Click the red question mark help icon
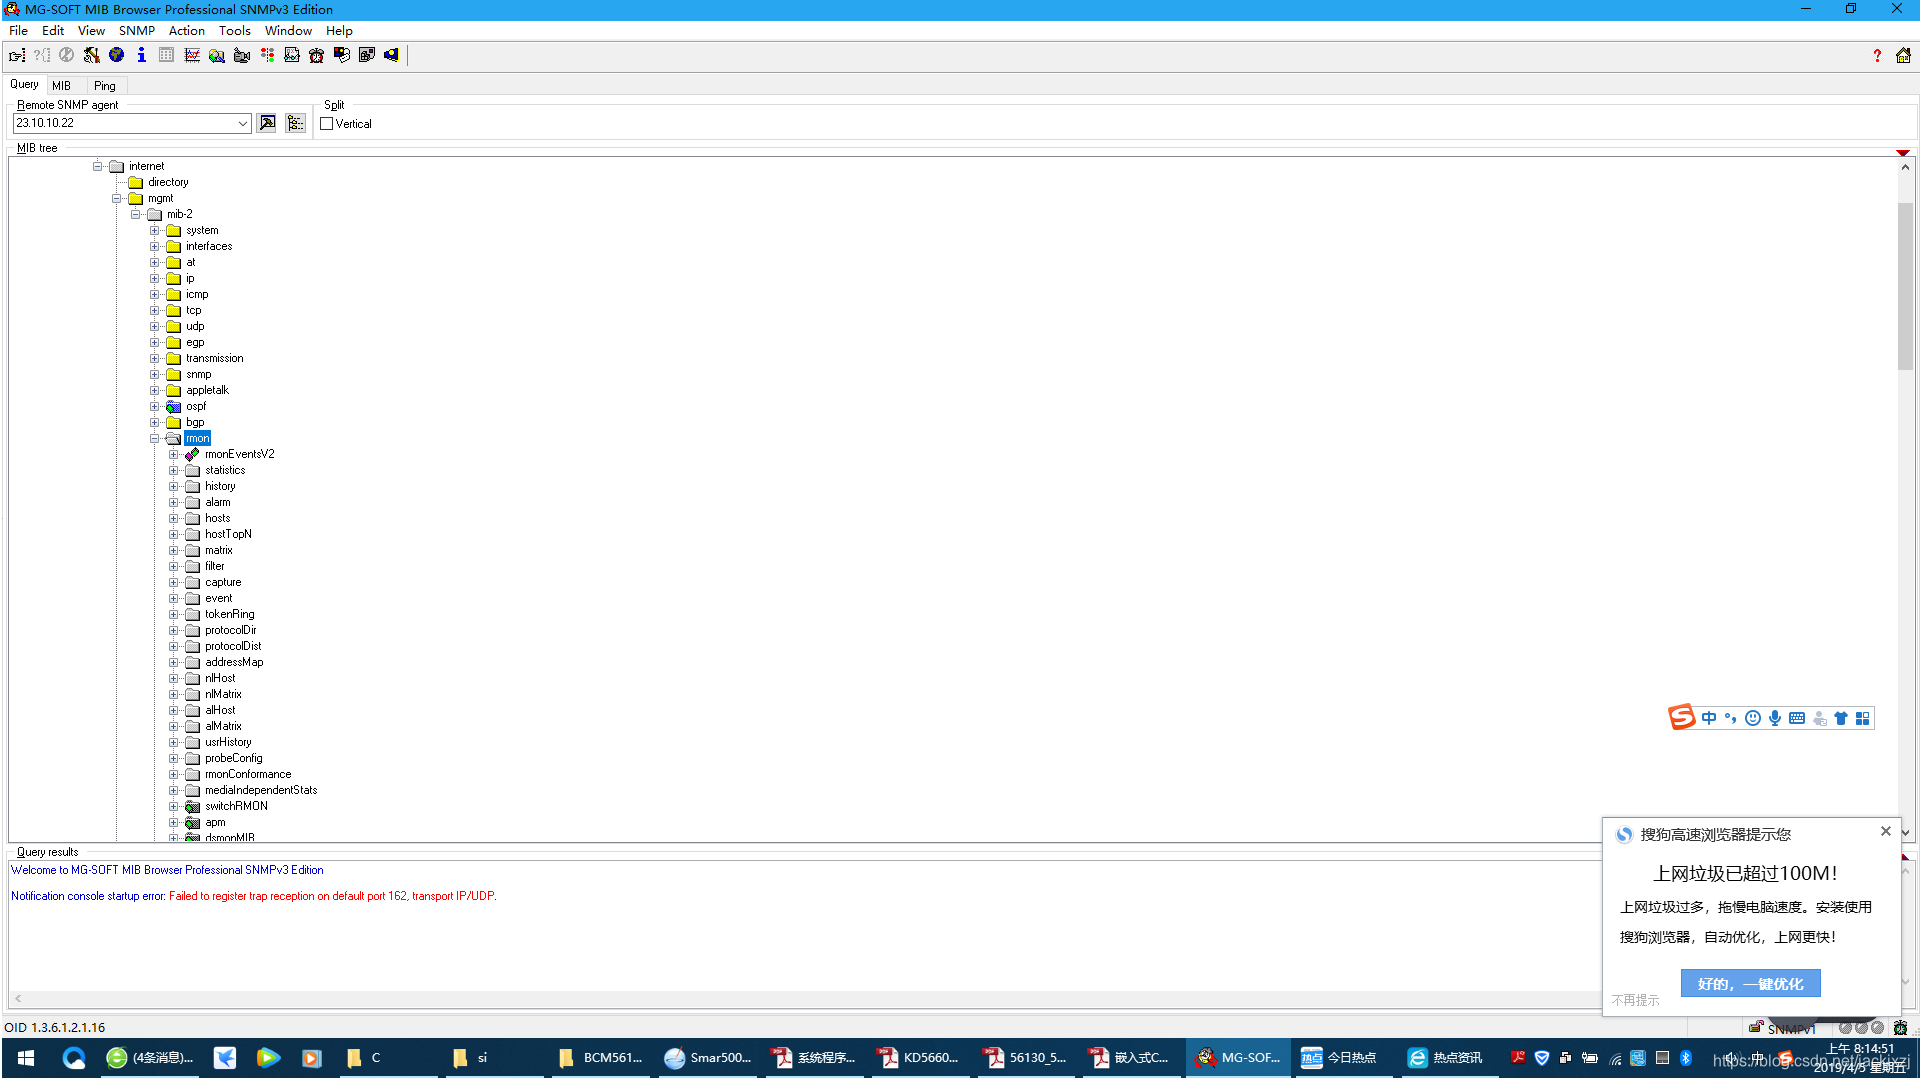The height and width of the screenshot is (1080, 1920). click(x=1877, y=56)
